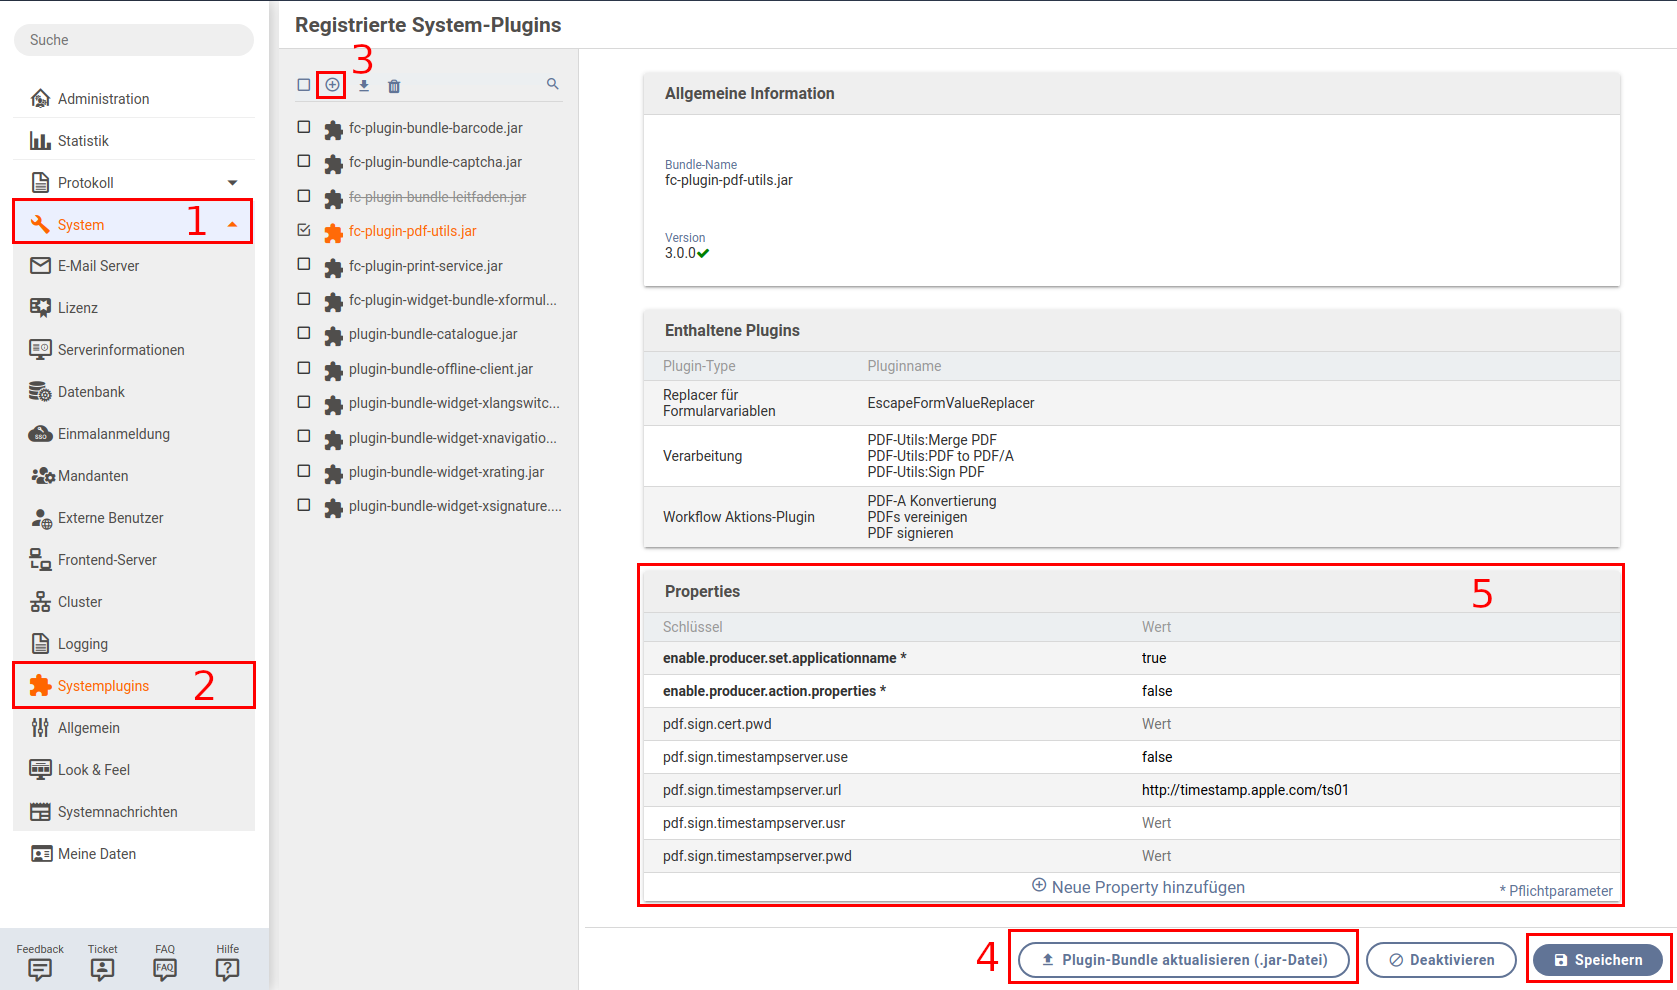The width and height of the screenshot is (1677, 990).
Task: Click inside the Suche search field
Action: coord(133,40)
